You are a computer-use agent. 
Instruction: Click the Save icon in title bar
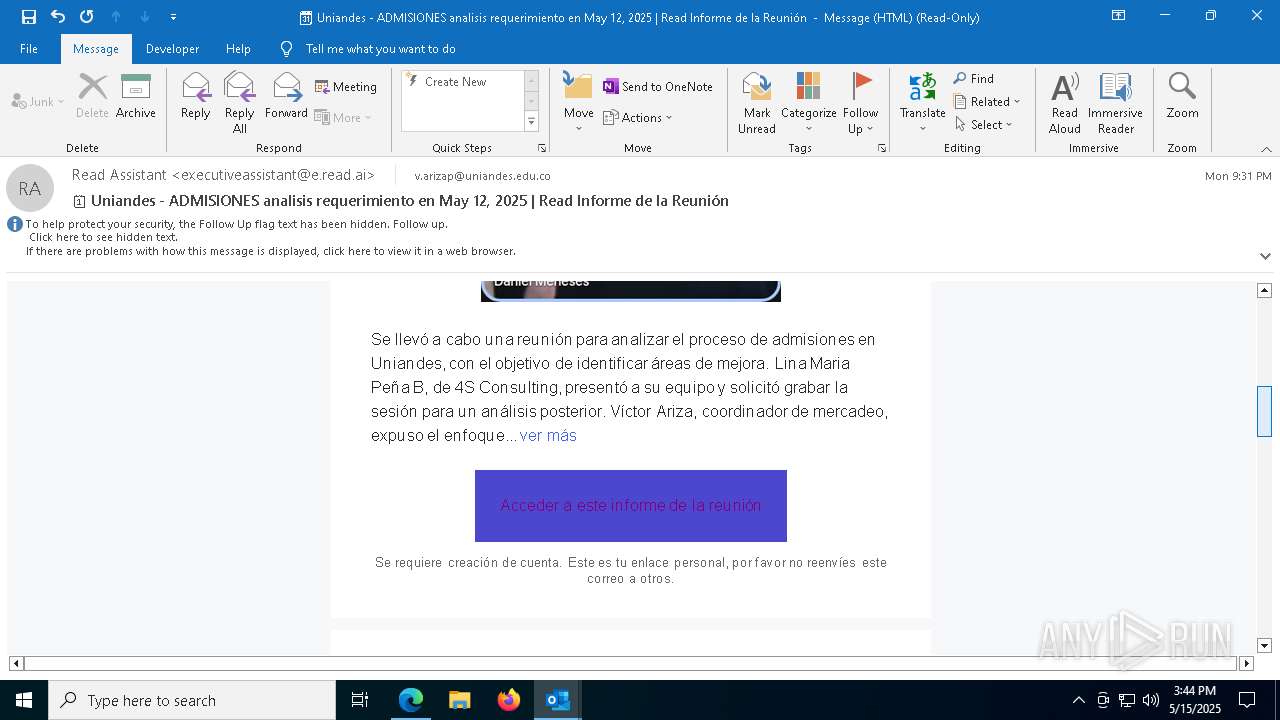[x=29, y=17]
